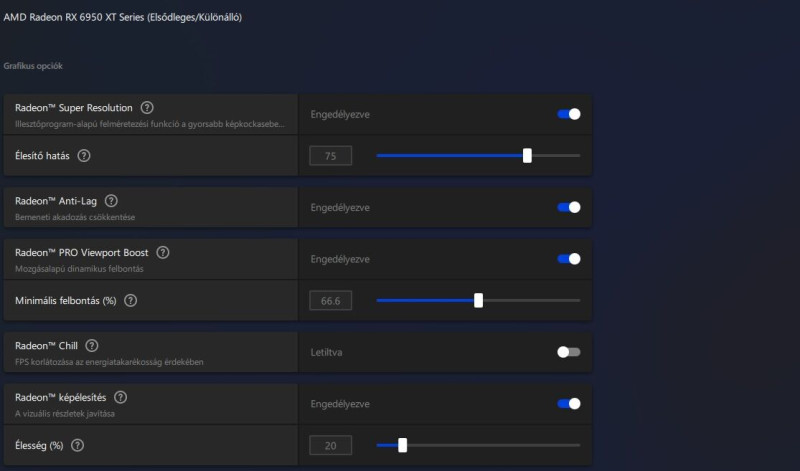Click Mozgásalapú dinamikus felbontás description
This screenshot has height=471, width=800.
79,269
